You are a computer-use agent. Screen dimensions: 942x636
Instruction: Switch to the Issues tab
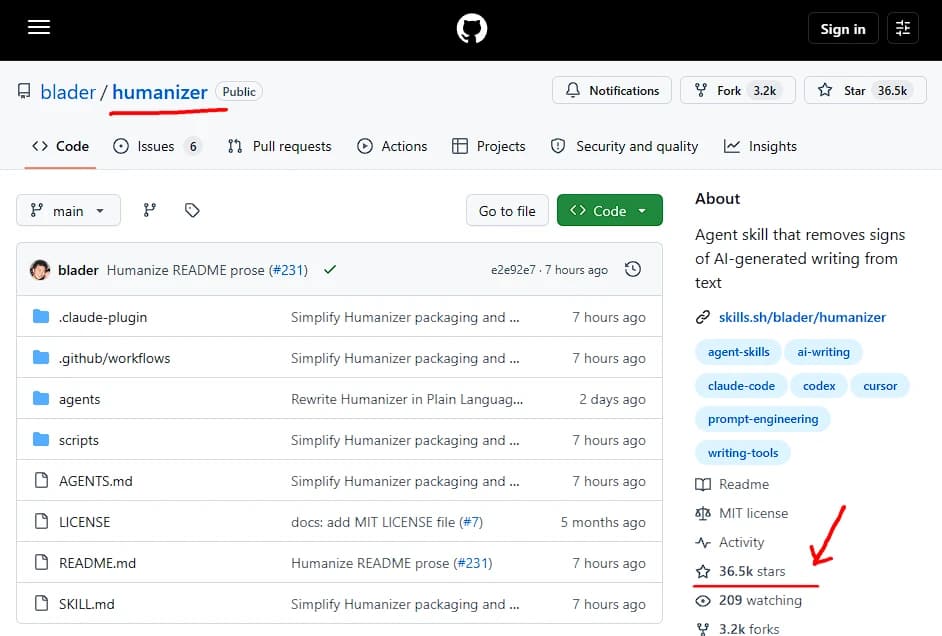[x=156, y=147]
